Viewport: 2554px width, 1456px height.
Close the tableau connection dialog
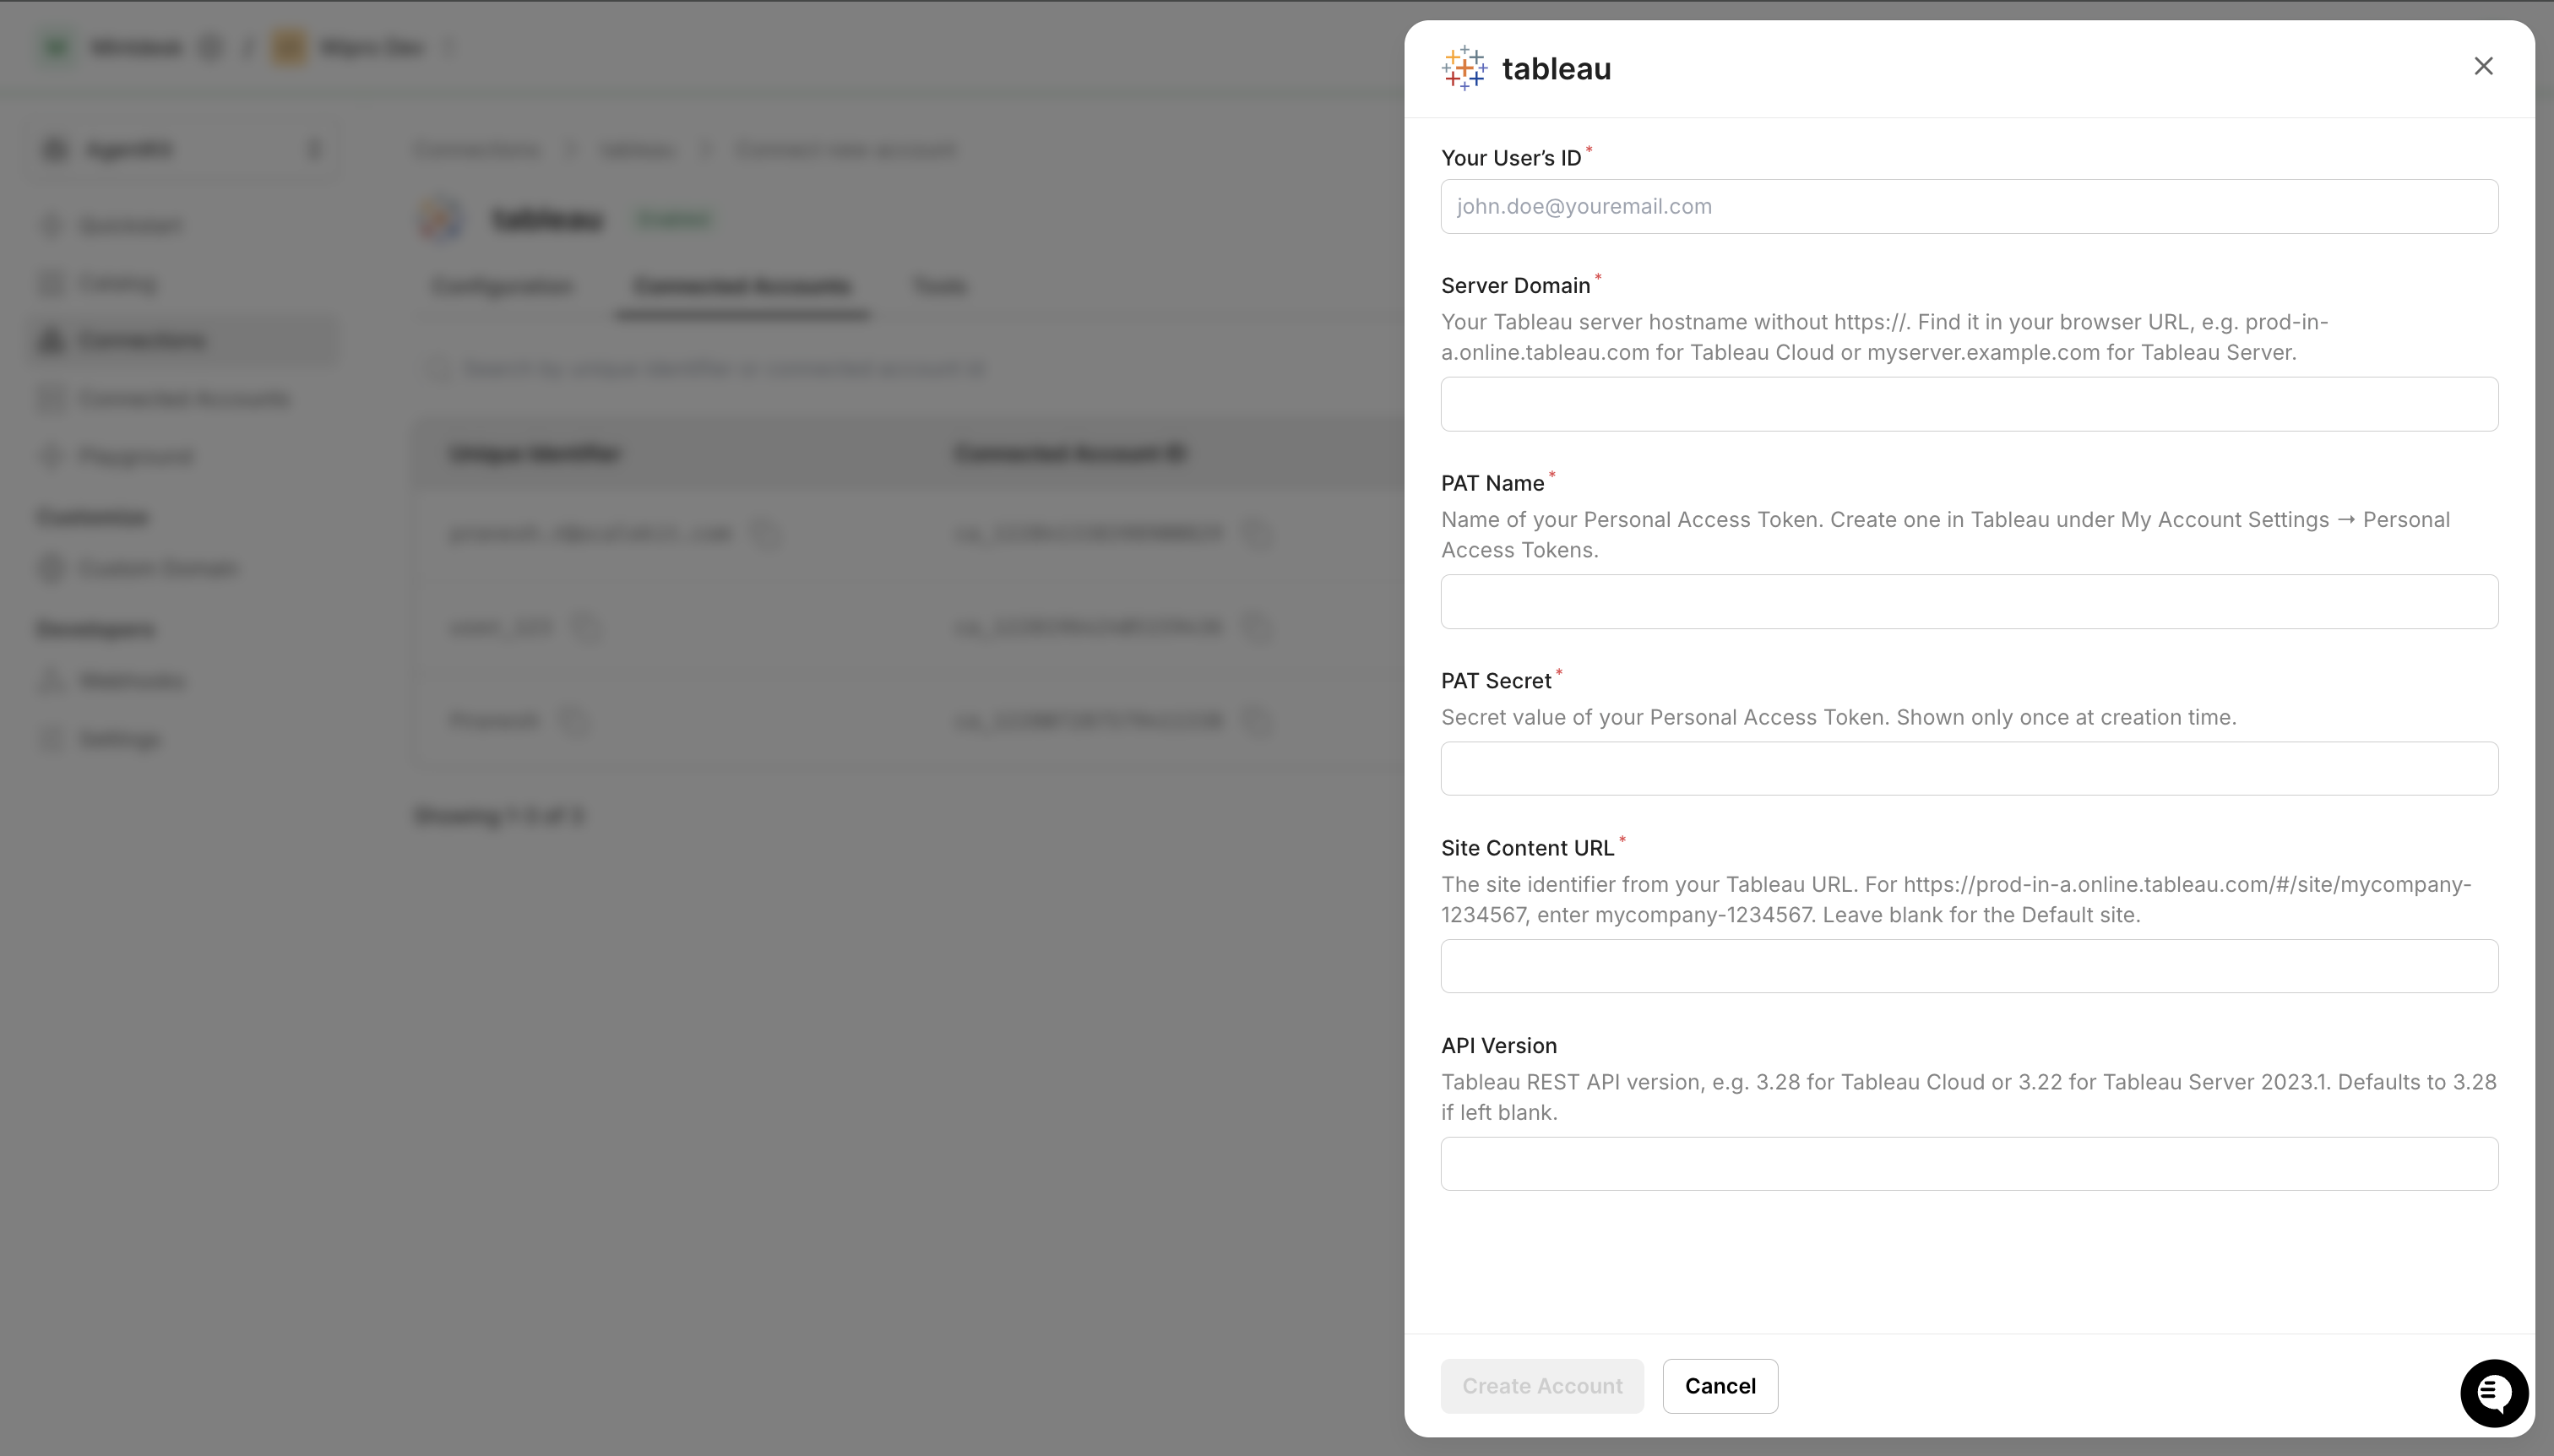(2483, 66)
